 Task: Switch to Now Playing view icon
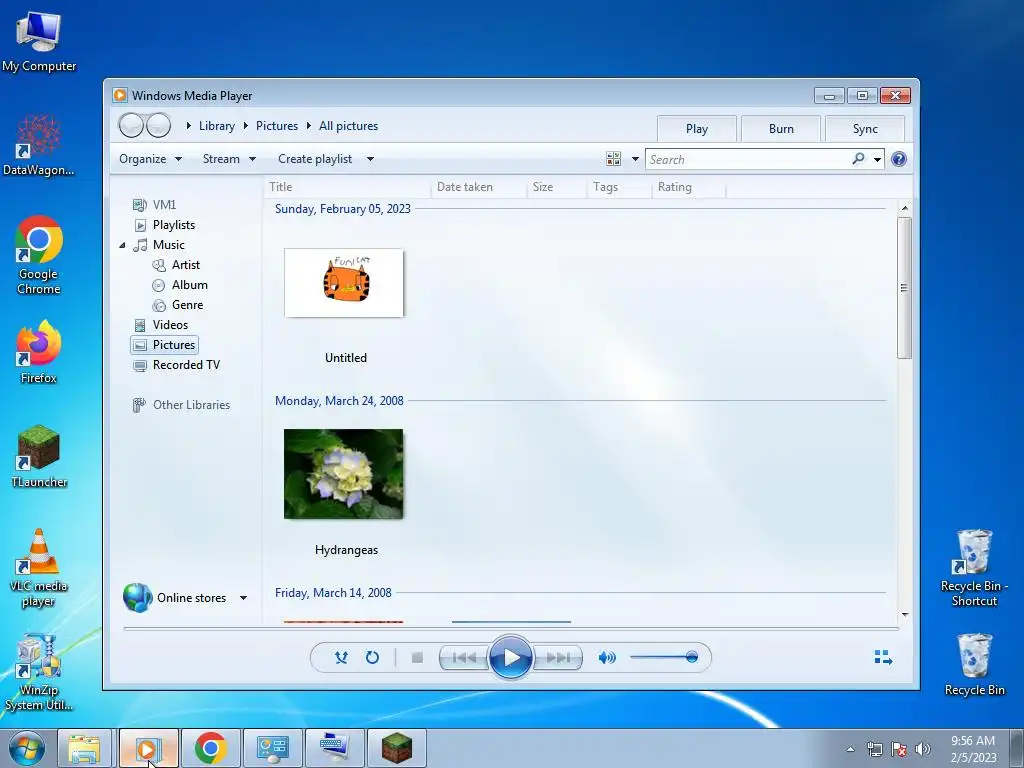click(883, 658)
